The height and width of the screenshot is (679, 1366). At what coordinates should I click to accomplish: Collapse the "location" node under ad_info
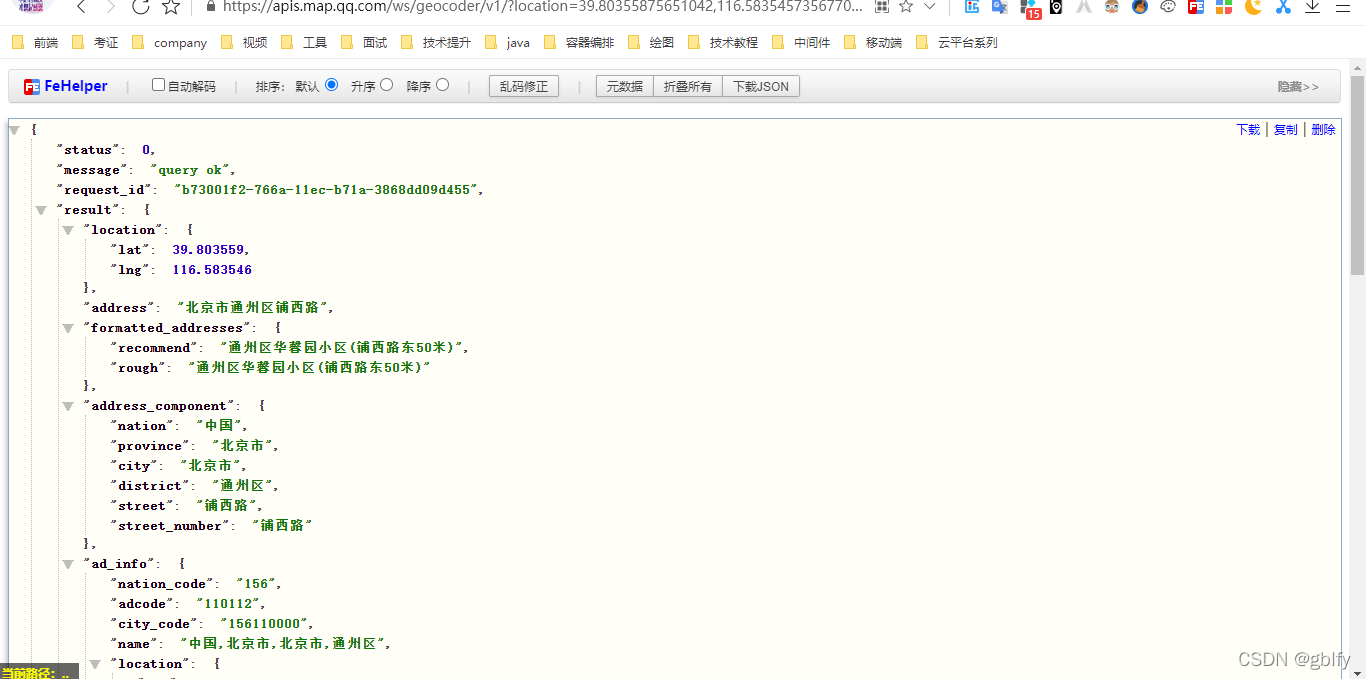pyautogui.click(x=95, y=664)
